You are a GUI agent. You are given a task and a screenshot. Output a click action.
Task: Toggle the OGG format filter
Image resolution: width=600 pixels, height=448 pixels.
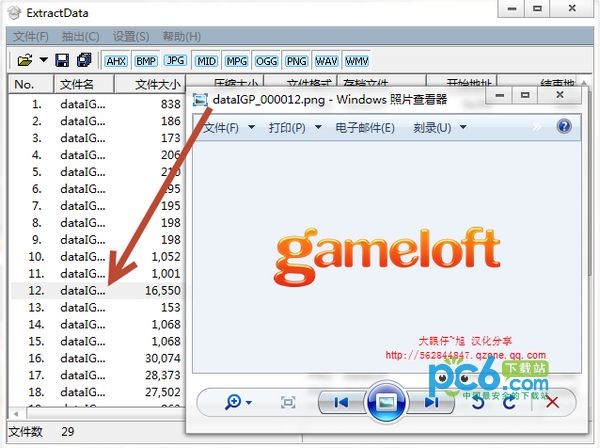click(x=266, y=61)
